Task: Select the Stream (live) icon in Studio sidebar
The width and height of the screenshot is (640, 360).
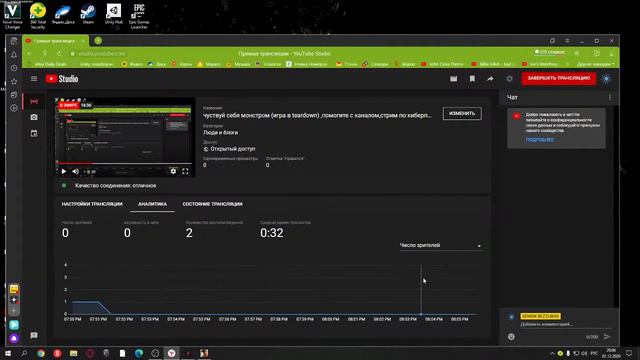Action: pos(34,101)
